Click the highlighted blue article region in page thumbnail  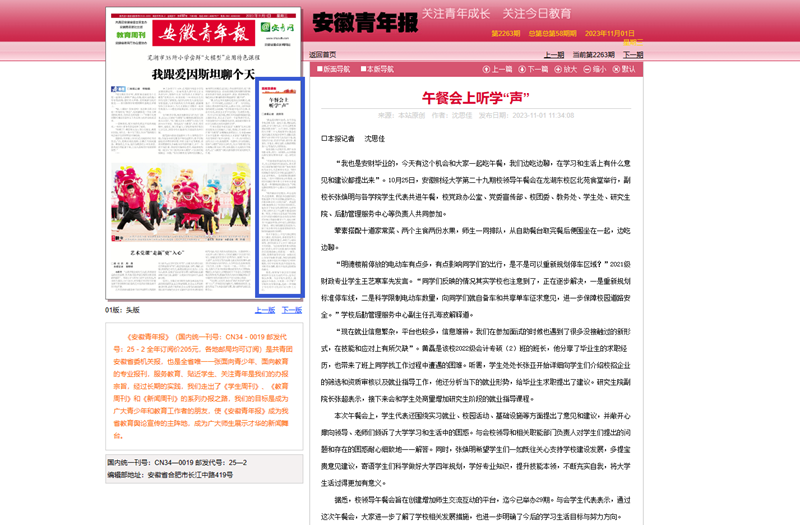279,187
